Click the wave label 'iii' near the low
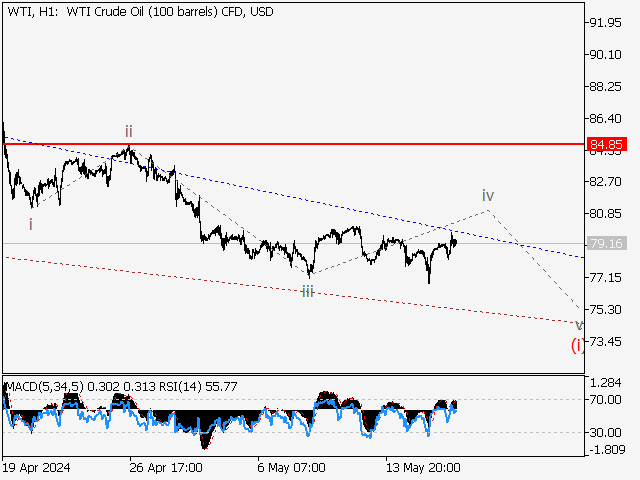This screenshot has width=640, height=480. [308, 292]
